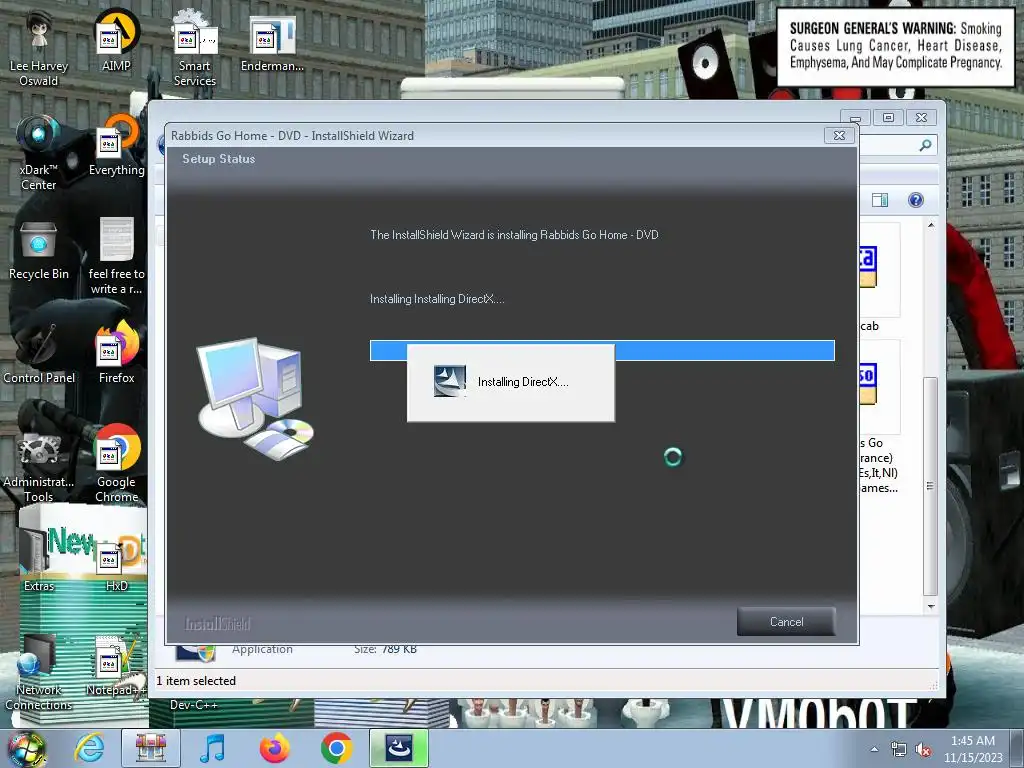Image resolution: width=1024 pixels, height=768 pixels.
Task: Open the Recycle Bin
Action: [x=39, y=251]
